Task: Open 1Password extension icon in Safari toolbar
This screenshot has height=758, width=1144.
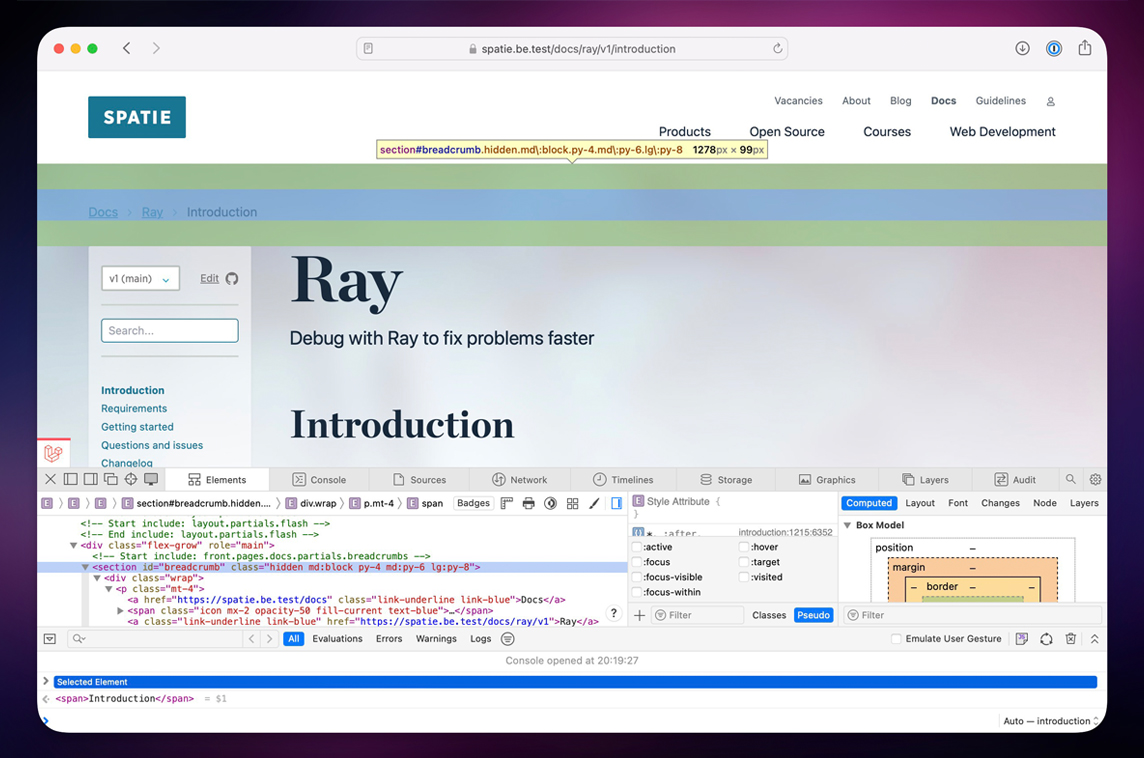Action: click(1054, 48)
